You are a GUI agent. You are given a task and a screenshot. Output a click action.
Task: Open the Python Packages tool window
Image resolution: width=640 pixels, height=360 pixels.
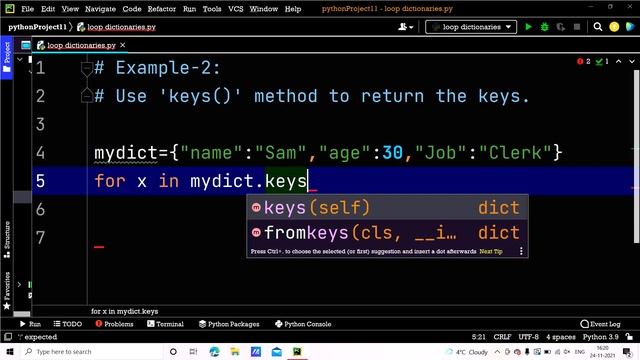229,324
